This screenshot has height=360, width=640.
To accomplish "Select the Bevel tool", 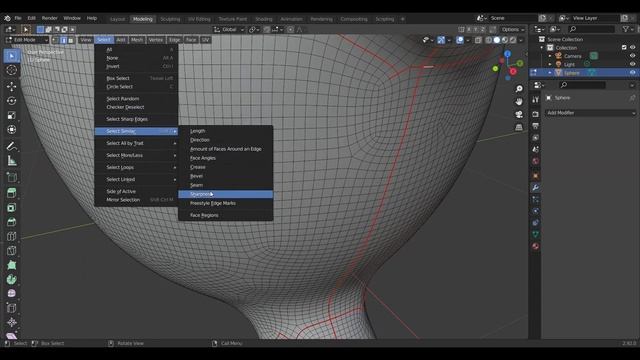I will click(11, 222).
